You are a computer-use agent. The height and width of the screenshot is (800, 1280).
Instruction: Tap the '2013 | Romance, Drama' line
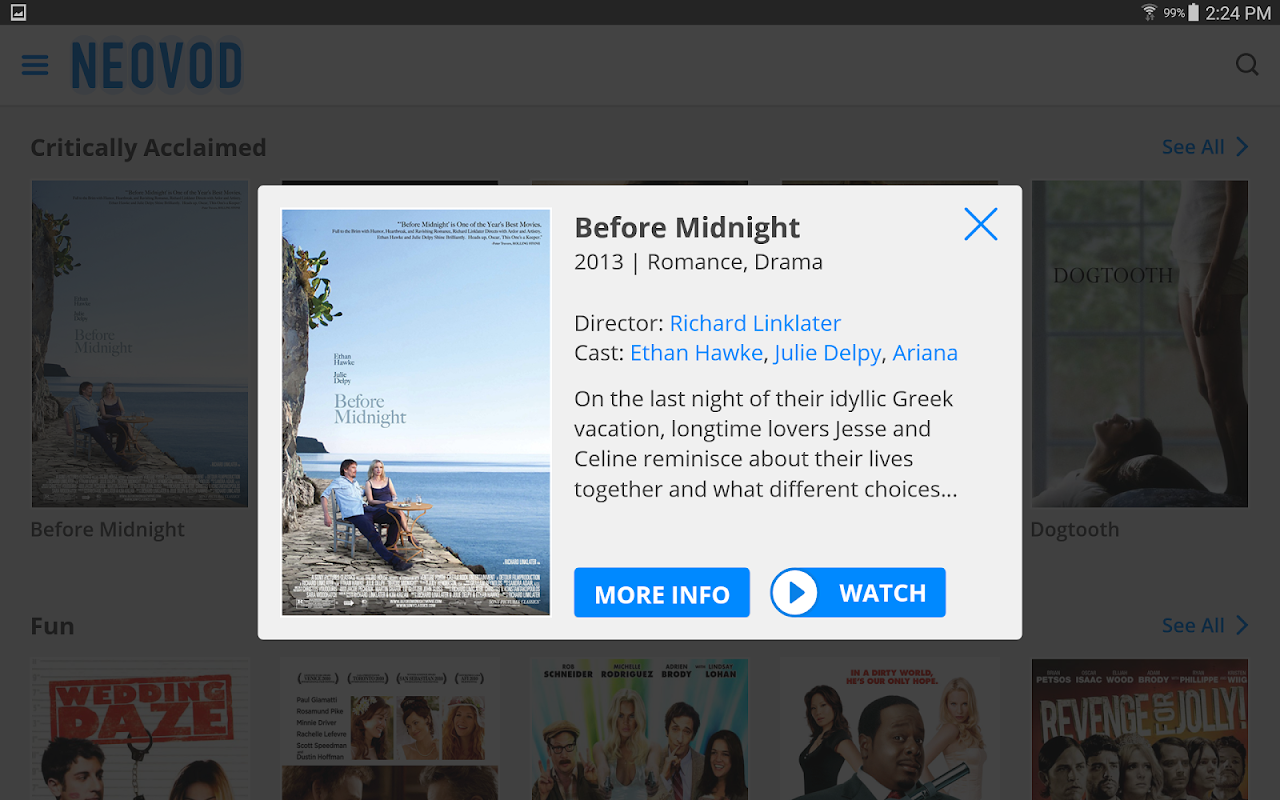pyautogui.click(x=698, y=262)
